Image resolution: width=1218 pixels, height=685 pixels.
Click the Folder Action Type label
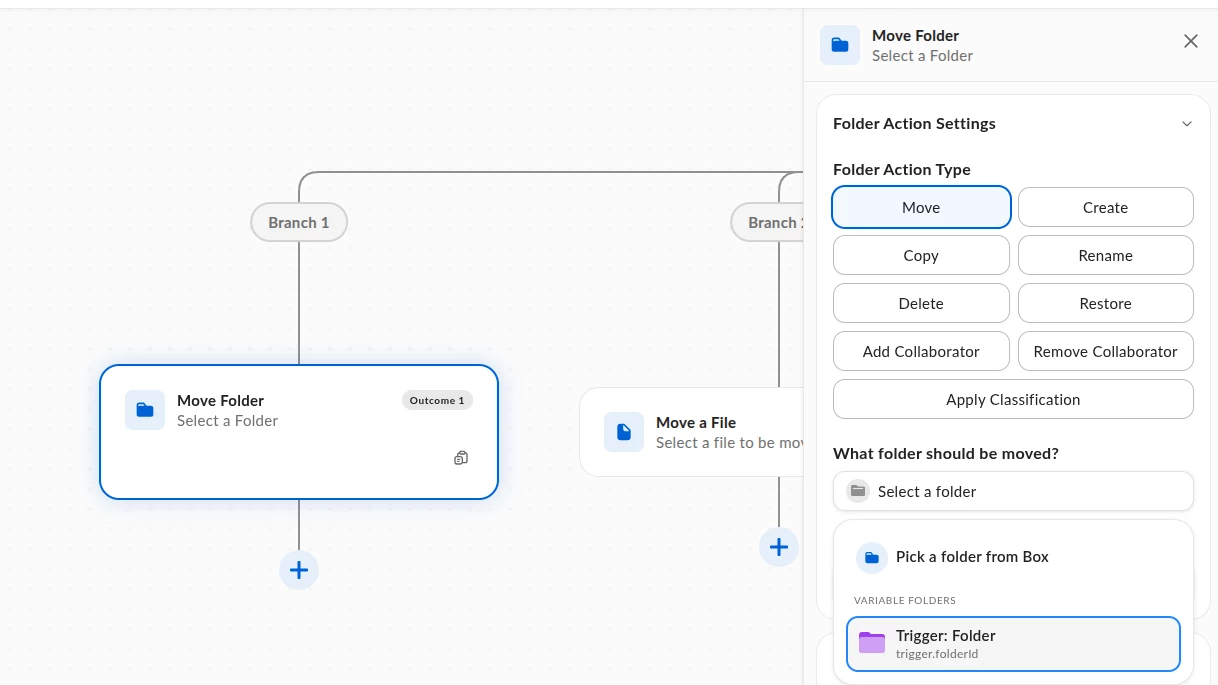point(902,169)
